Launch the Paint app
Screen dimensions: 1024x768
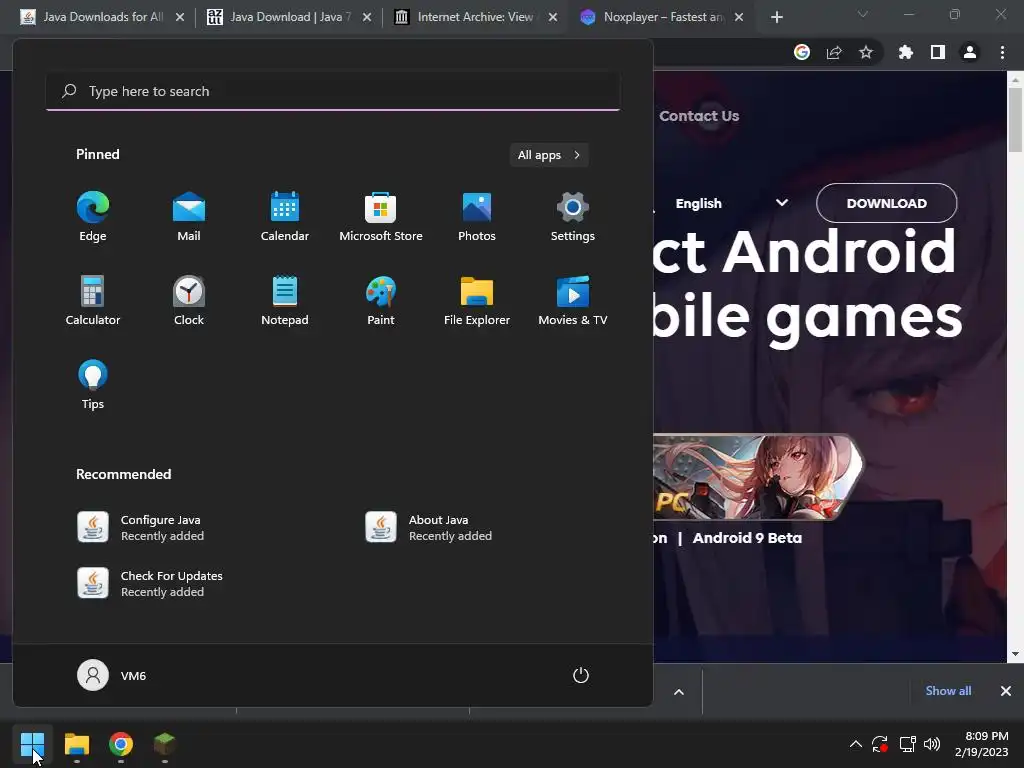coord(381,300)
